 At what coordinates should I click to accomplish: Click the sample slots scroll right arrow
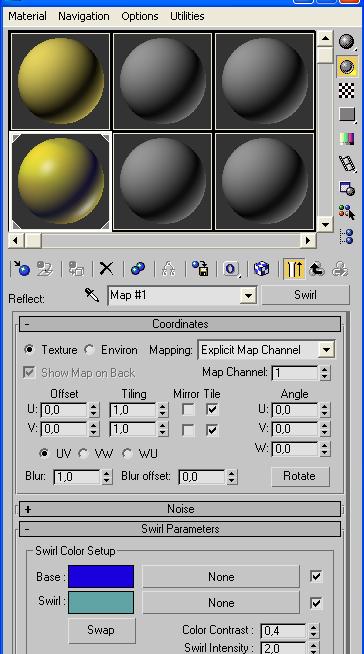click(308, 240)
